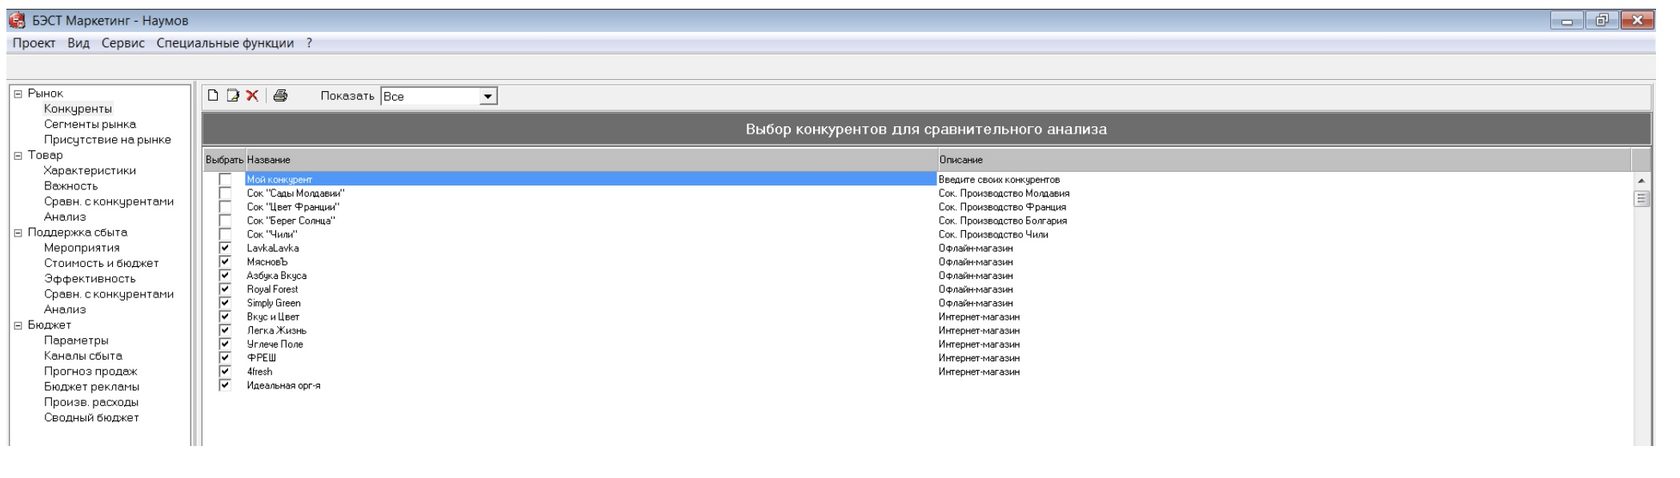Select Сегменты рынка in the tree
This screenshot has width=1680, height=478.
click(90, 124)
